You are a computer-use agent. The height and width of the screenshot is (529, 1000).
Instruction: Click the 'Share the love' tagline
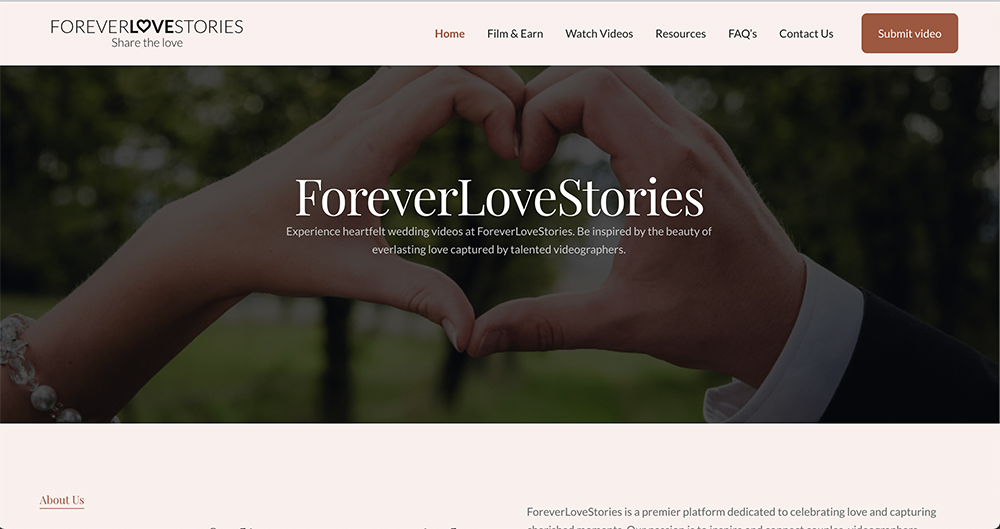pyautogui.click(x=147, y=43)
